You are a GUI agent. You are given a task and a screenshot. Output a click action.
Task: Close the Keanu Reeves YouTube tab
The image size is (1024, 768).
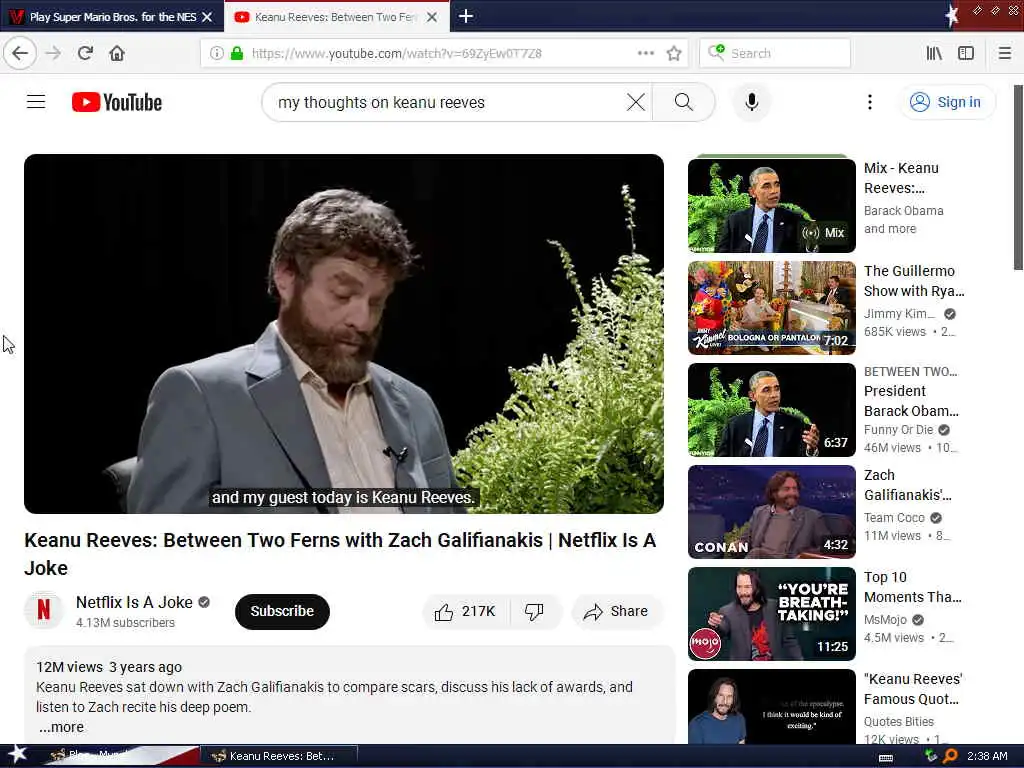pos(432,17)
